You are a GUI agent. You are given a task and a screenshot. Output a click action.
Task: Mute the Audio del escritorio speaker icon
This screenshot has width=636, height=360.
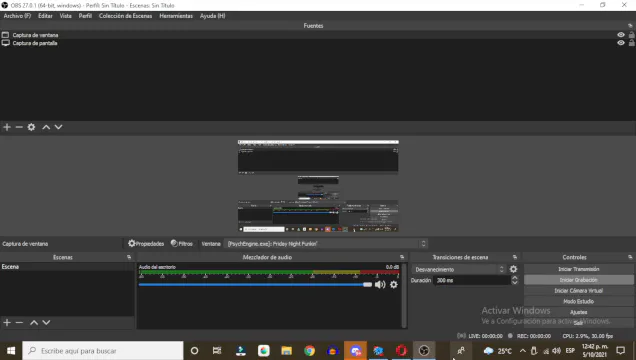380,285
